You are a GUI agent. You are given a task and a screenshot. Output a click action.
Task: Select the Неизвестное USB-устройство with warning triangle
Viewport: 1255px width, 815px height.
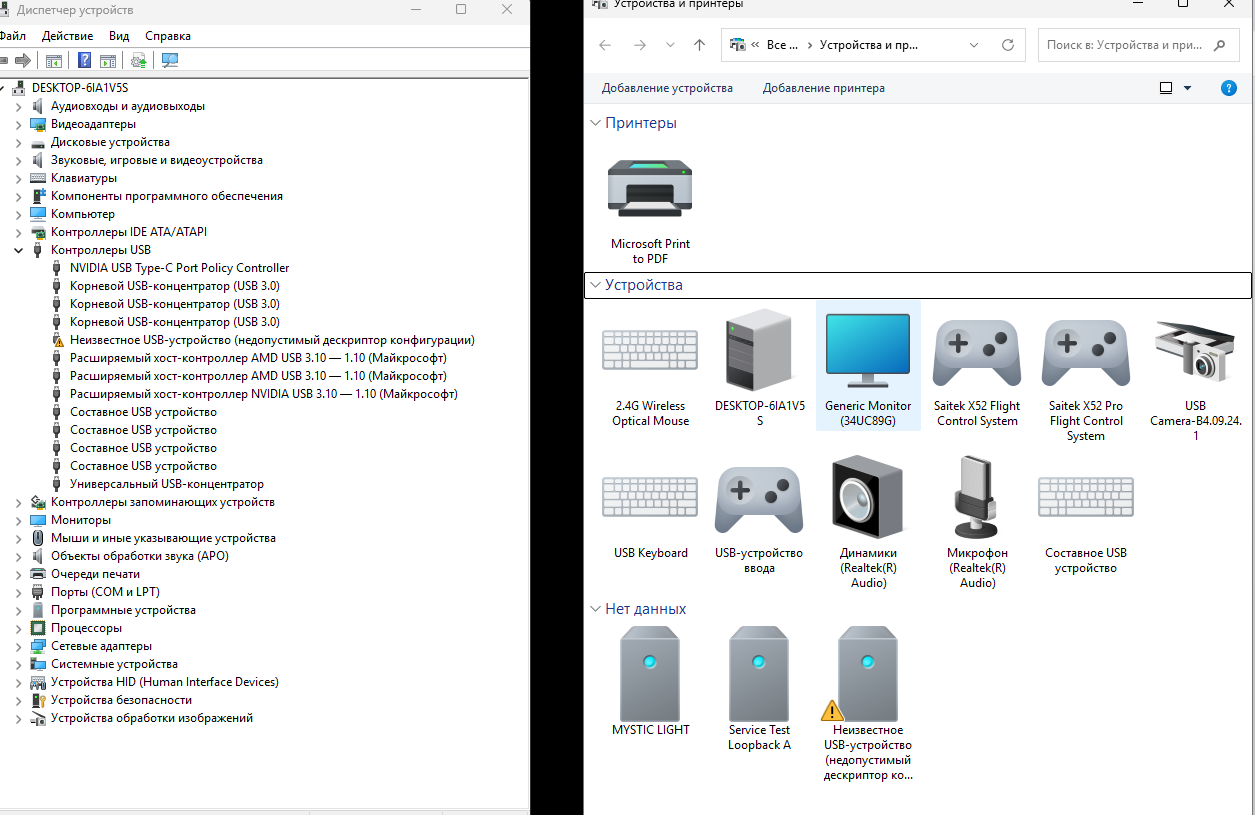pyautogui.click(x=867, y=673)
